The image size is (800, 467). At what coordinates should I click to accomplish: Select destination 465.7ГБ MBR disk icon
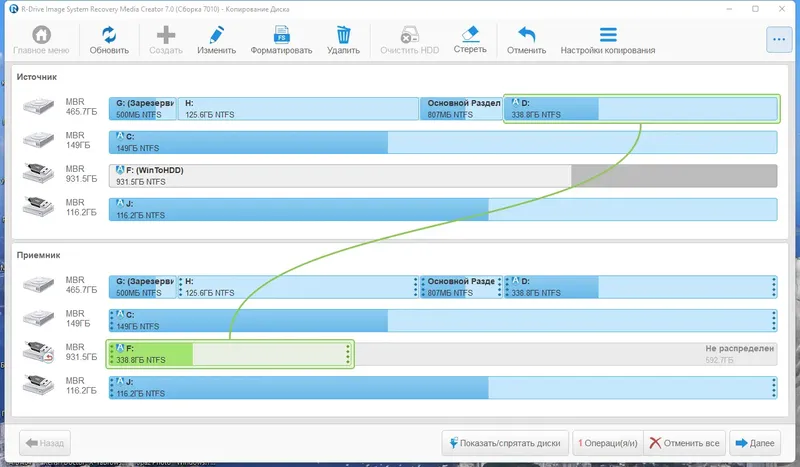point(38,285)
